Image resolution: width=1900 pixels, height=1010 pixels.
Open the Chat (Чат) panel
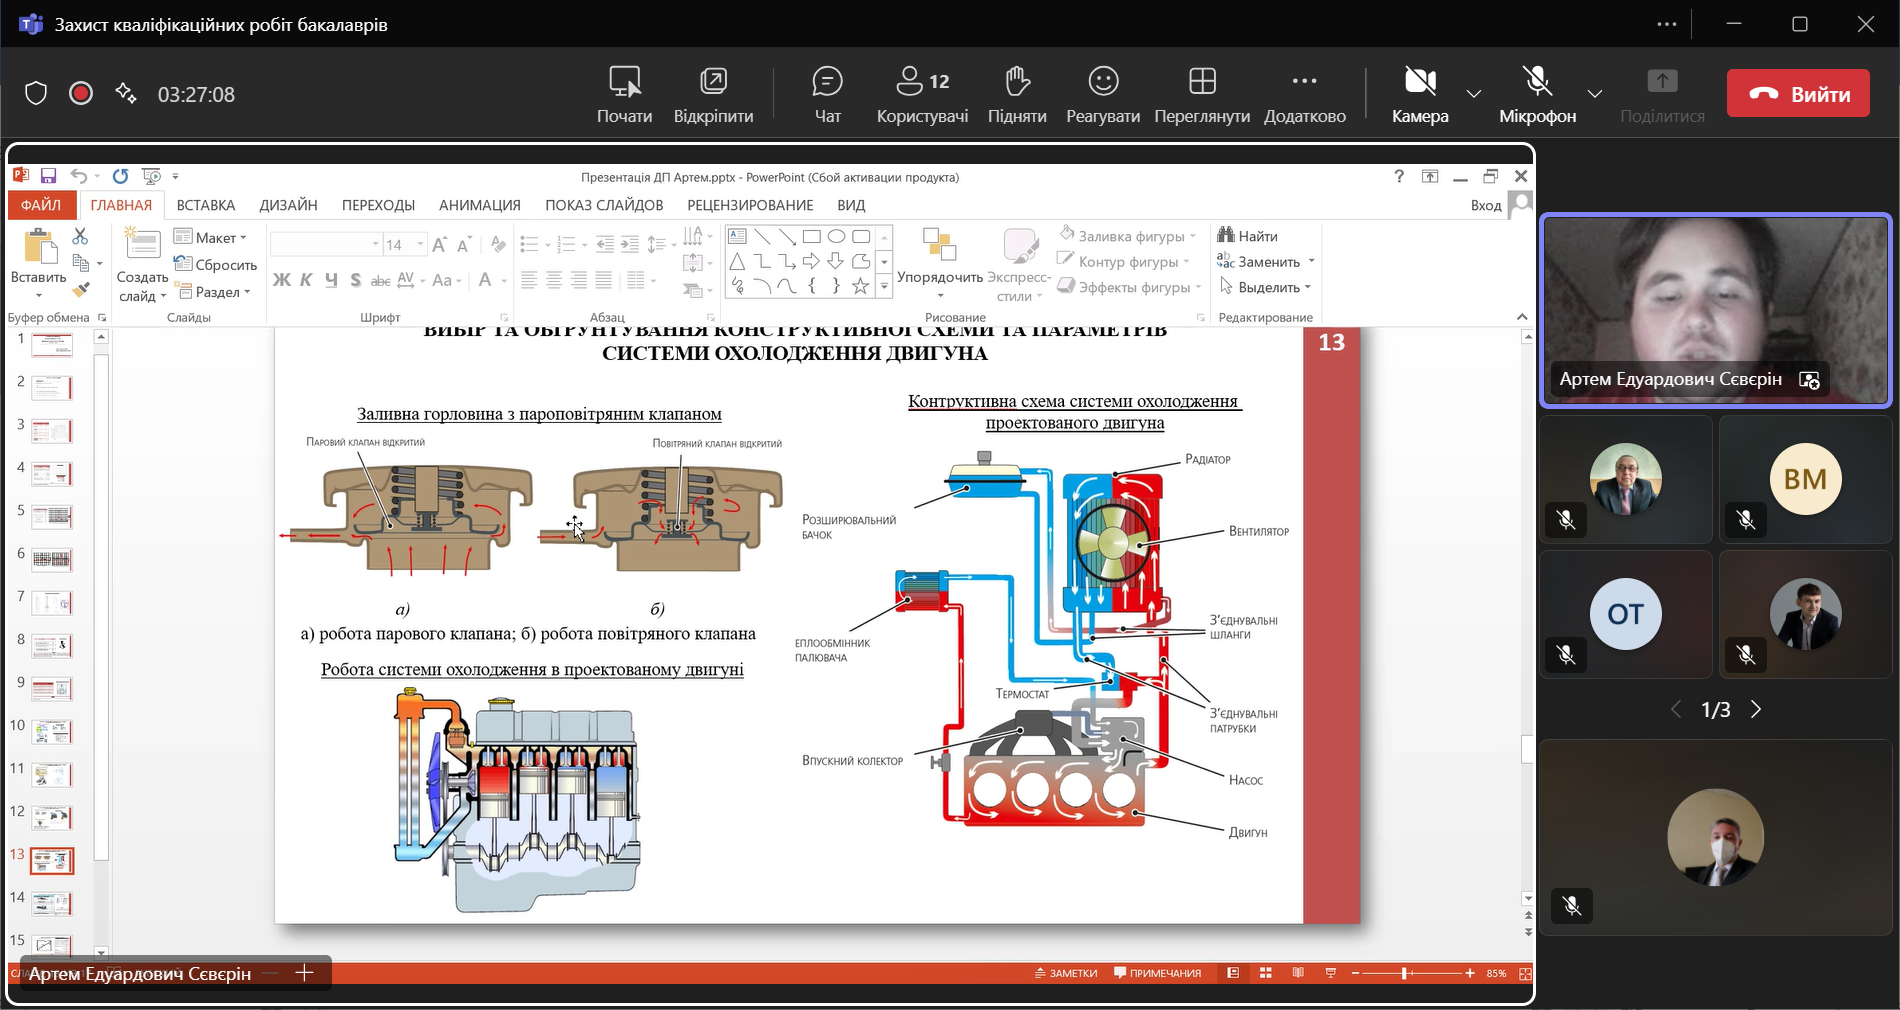point(827,94)
